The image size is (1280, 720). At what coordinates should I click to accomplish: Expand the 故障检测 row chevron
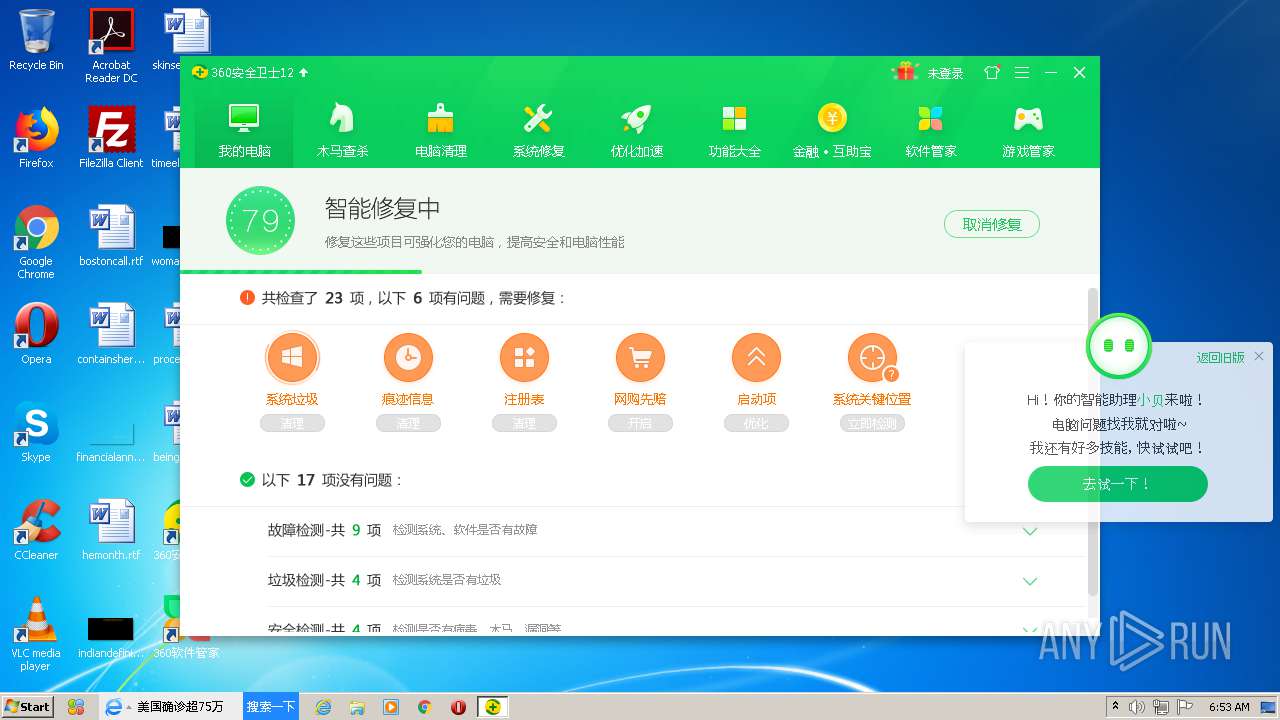(x=1030, y=531)
